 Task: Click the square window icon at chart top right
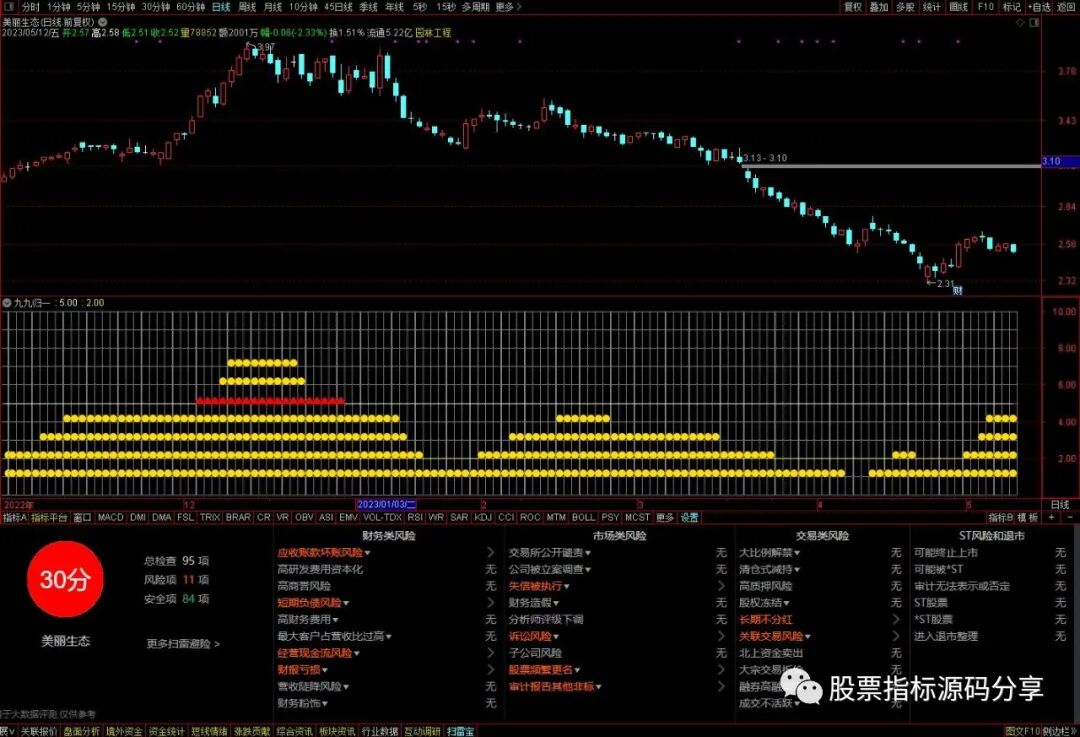[1034, 23]
